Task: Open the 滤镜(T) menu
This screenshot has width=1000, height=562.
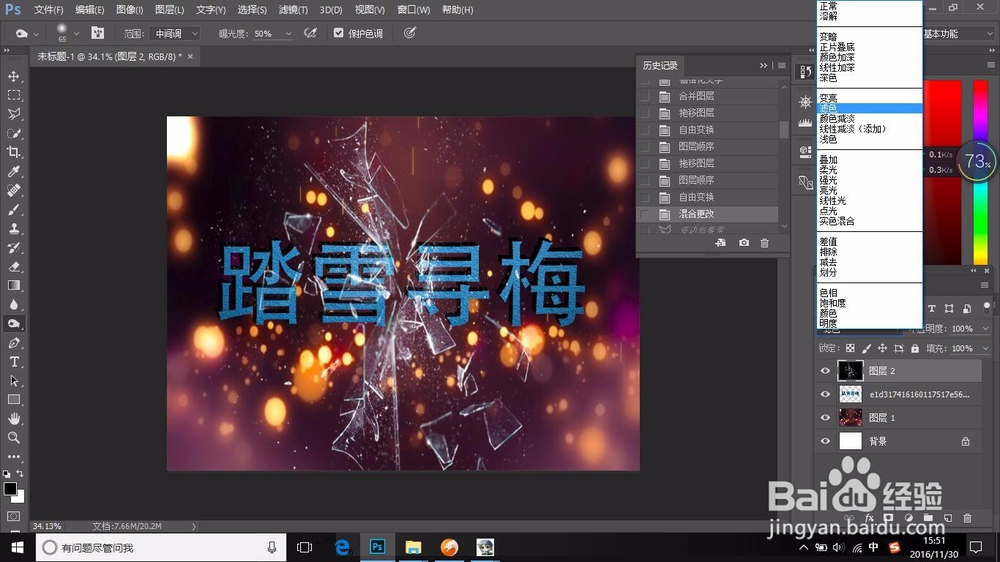Action: pyautogui.click(x=293, y=10)
